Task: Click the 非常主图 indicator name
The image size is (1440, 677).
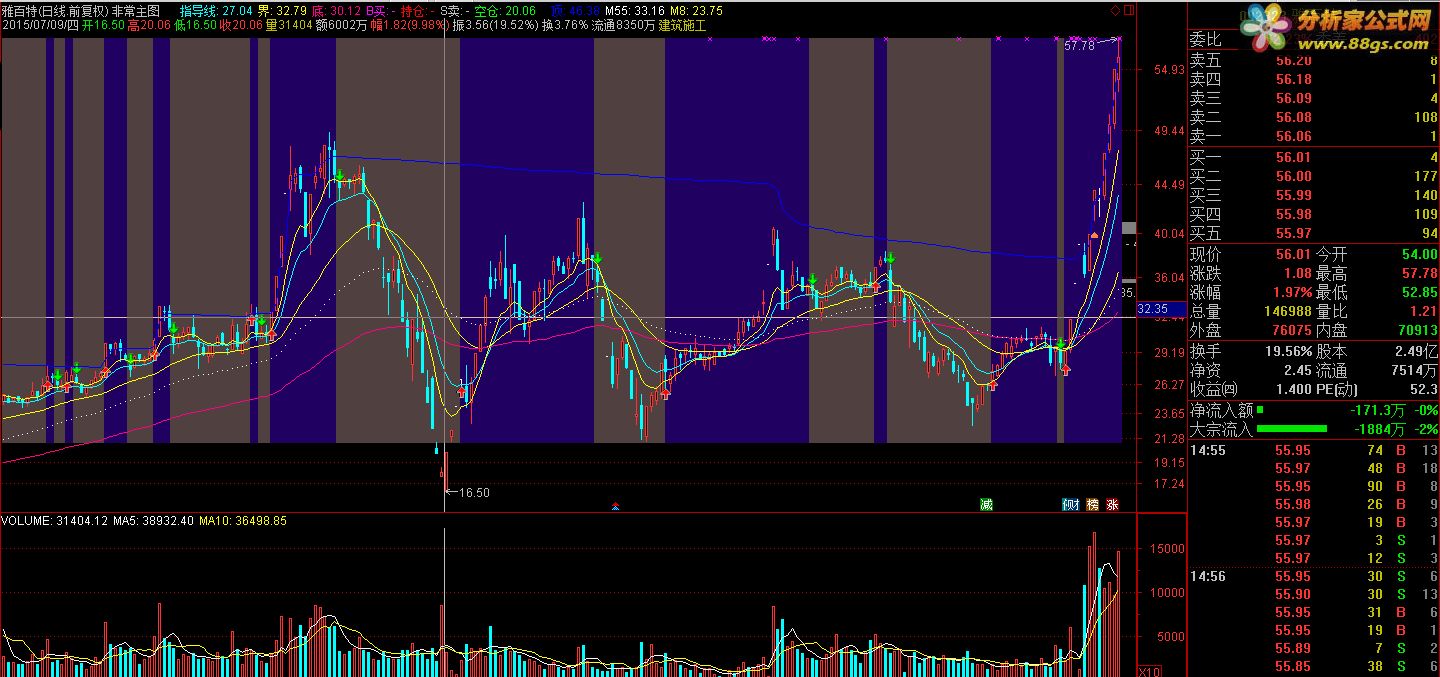Action: [135, 10]
